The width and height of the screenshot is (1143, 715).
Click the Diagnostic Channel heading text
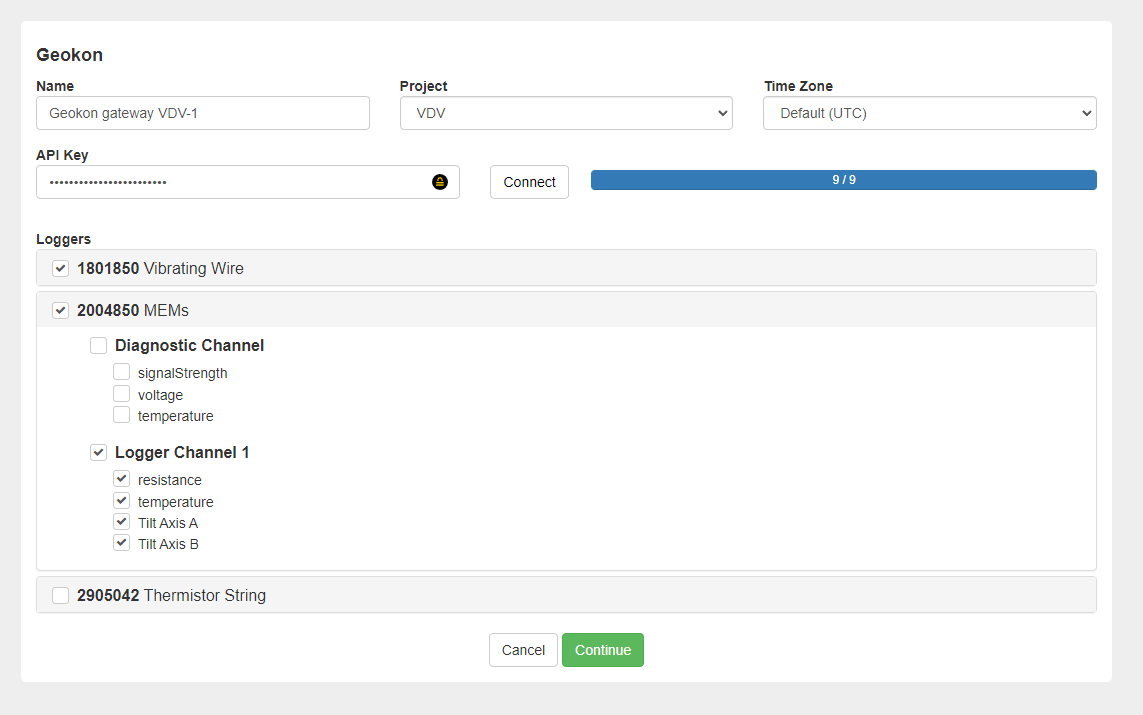click(x=190, y=345)
